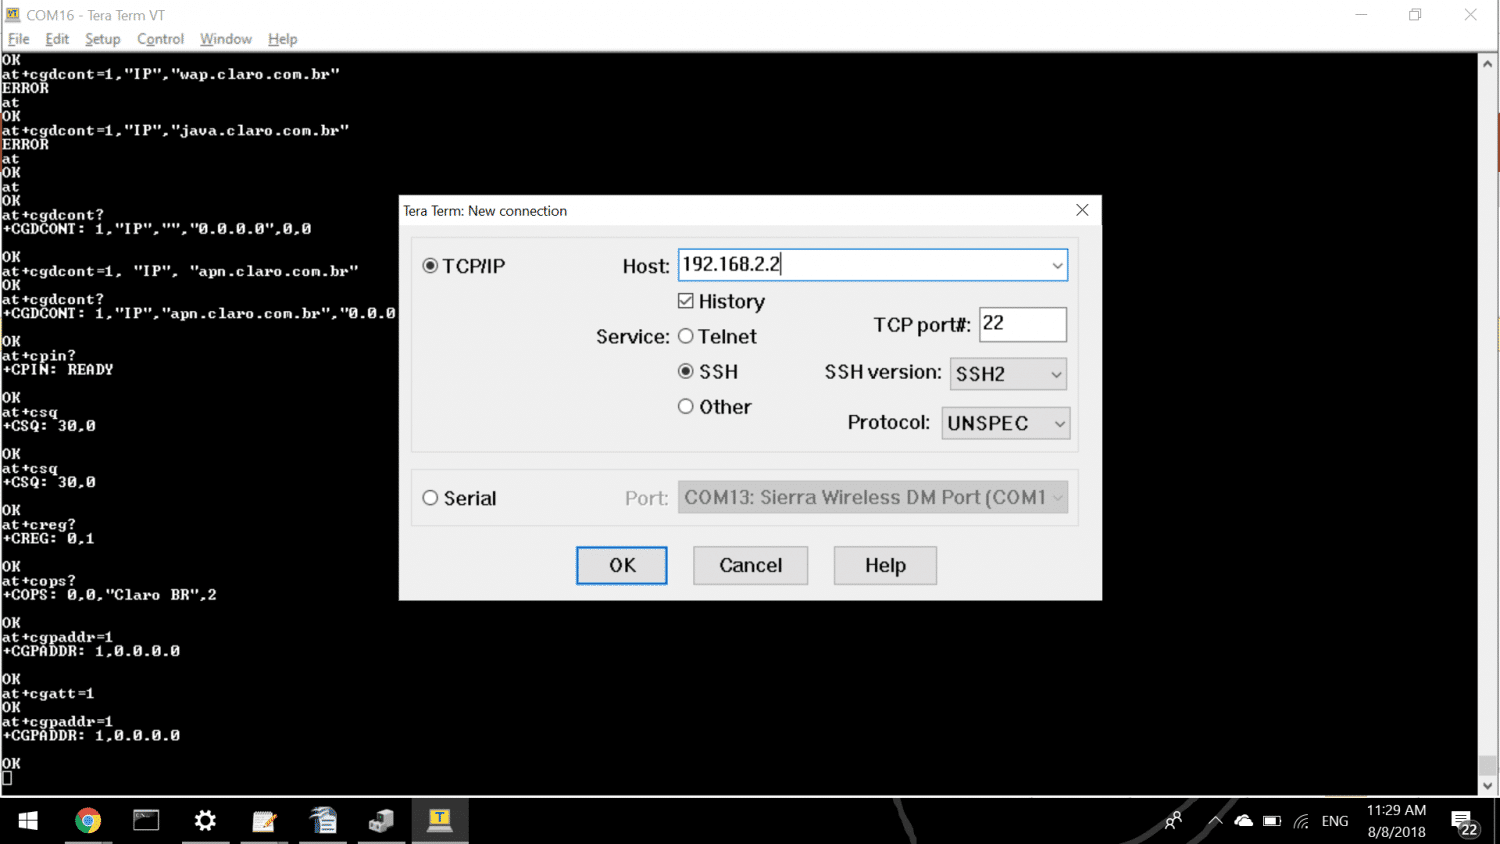Open the Protocol UNSPEC dropdown
The image size is (1500, 844).
(1006, 423)
